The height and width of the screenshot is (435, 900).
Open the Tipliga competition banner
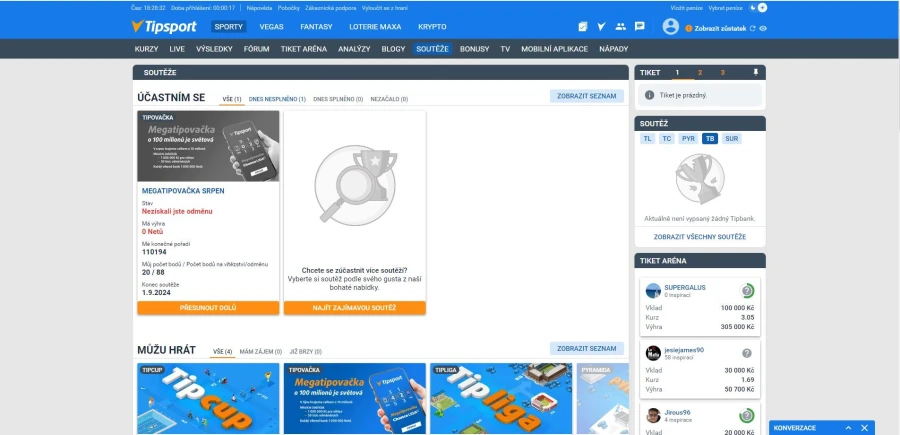501,398
